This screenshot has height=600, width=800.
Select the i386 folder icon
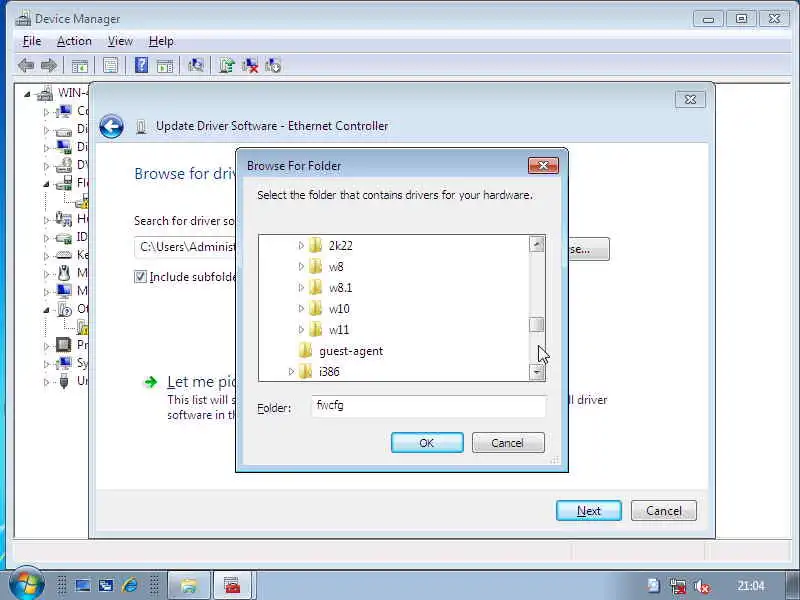click(x=306, y=371)
